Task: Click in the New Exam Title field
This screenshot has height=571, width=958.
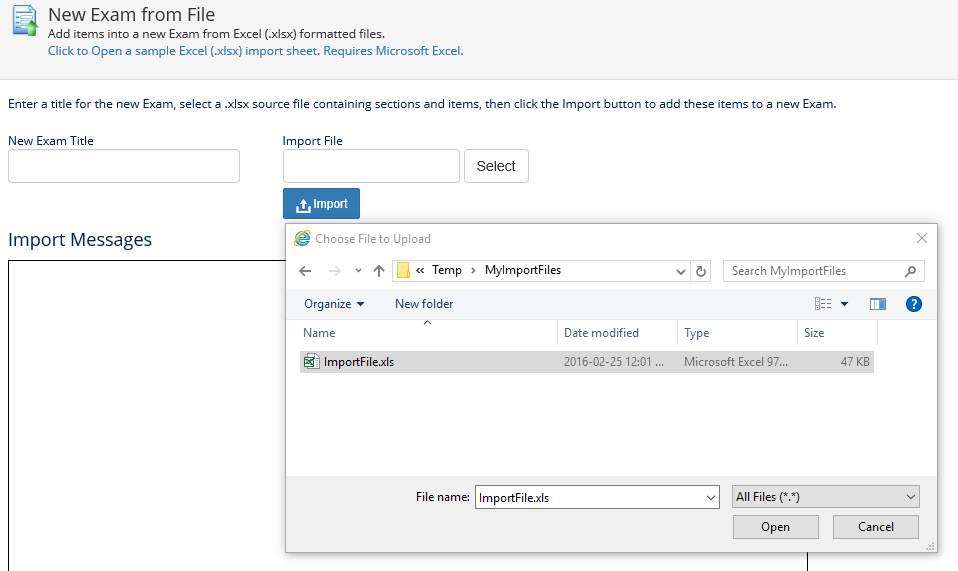Action: pos(124,166)
